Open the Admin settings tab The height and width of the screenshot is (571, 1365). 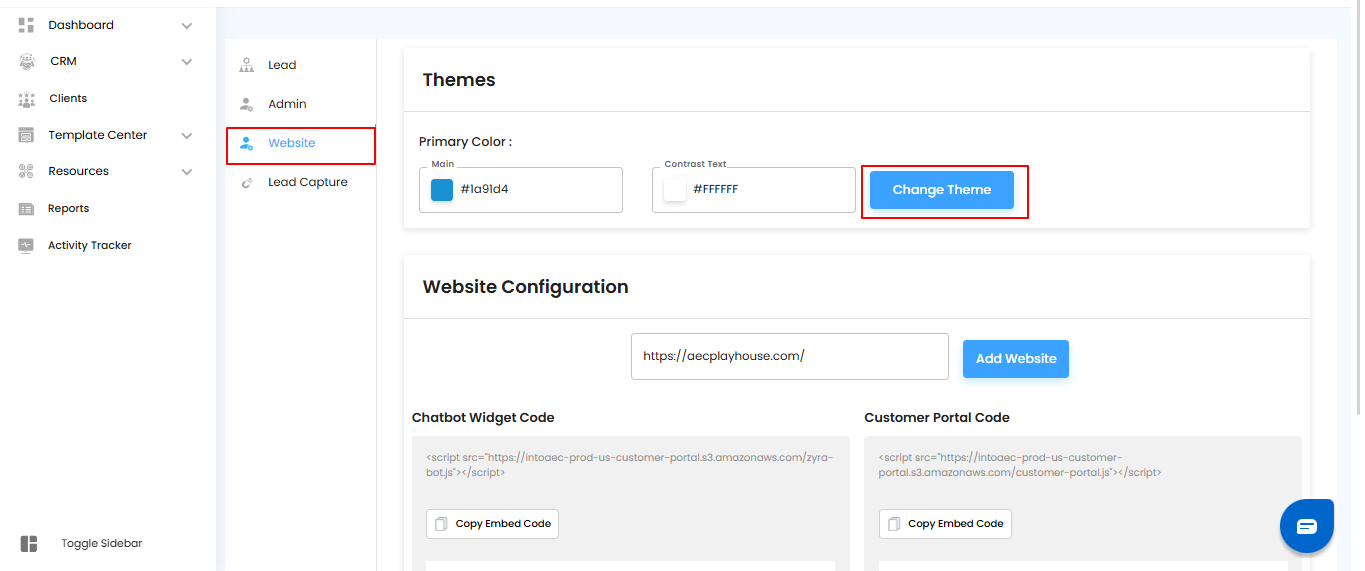(x=286, y=104)
